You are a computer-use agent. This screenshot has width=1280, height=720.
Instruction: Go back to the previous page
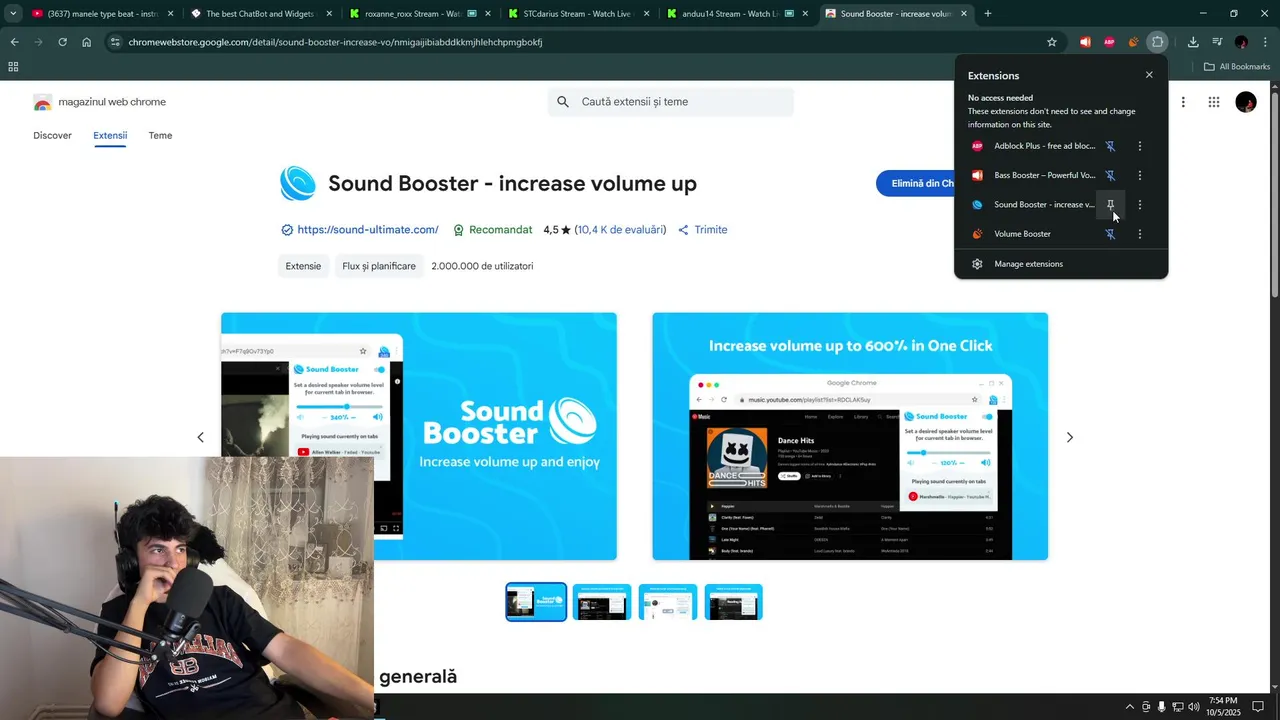(14, 42)
